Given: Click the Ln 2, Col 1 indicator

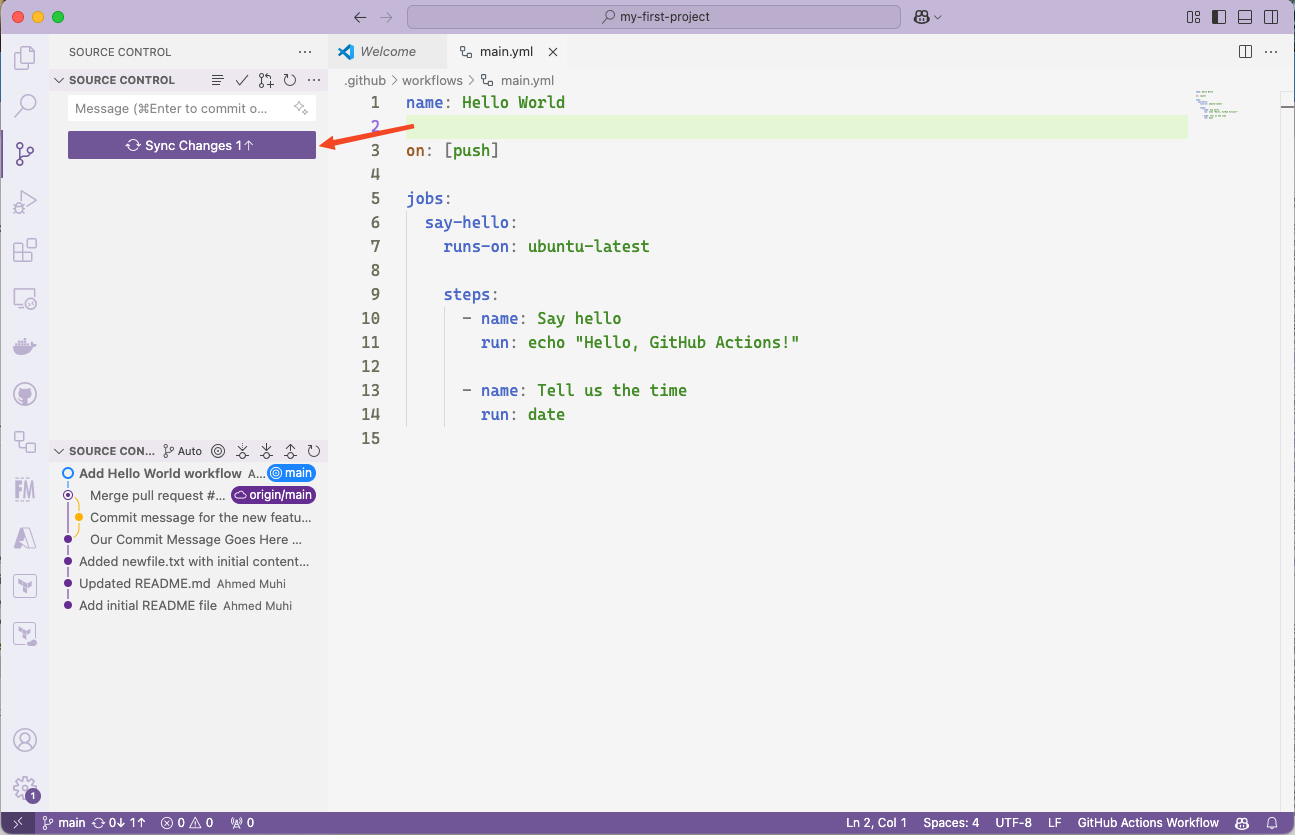Looking at the screenshot, I should click(876, 823).
